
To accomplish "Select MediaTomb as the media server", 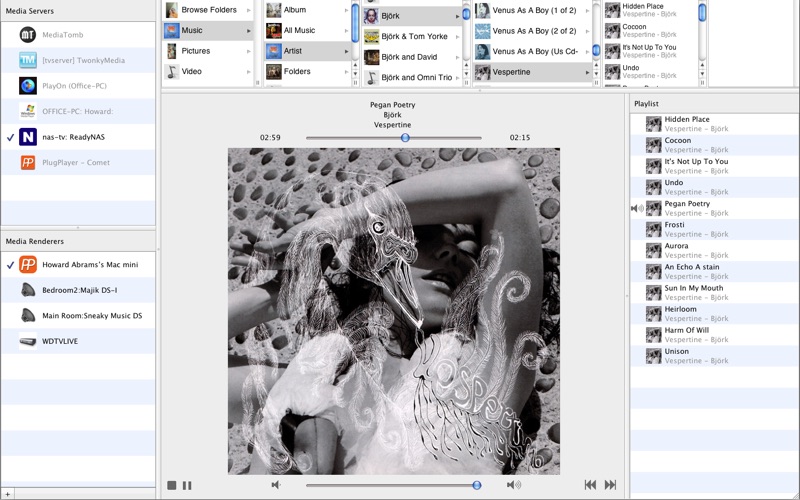I will [x=62, y=35].
